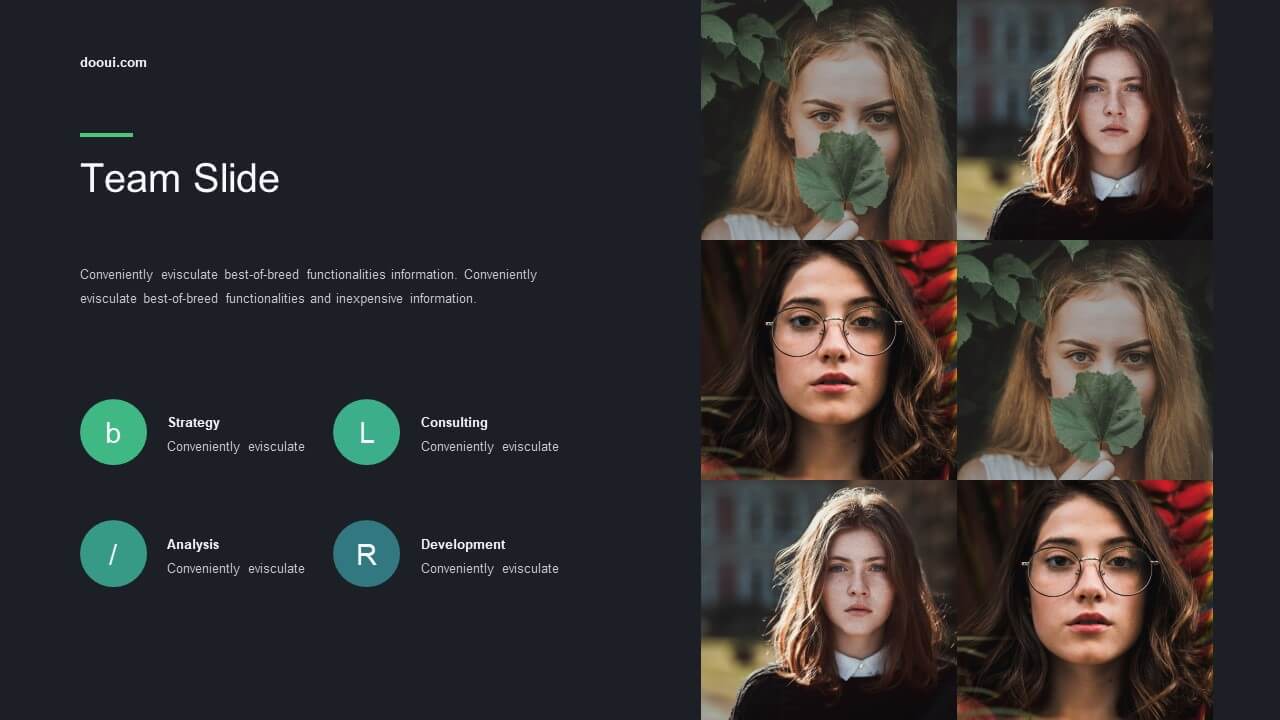The image size is (1280, 720).
Task: Click the Development label
Action: point(463,544)
